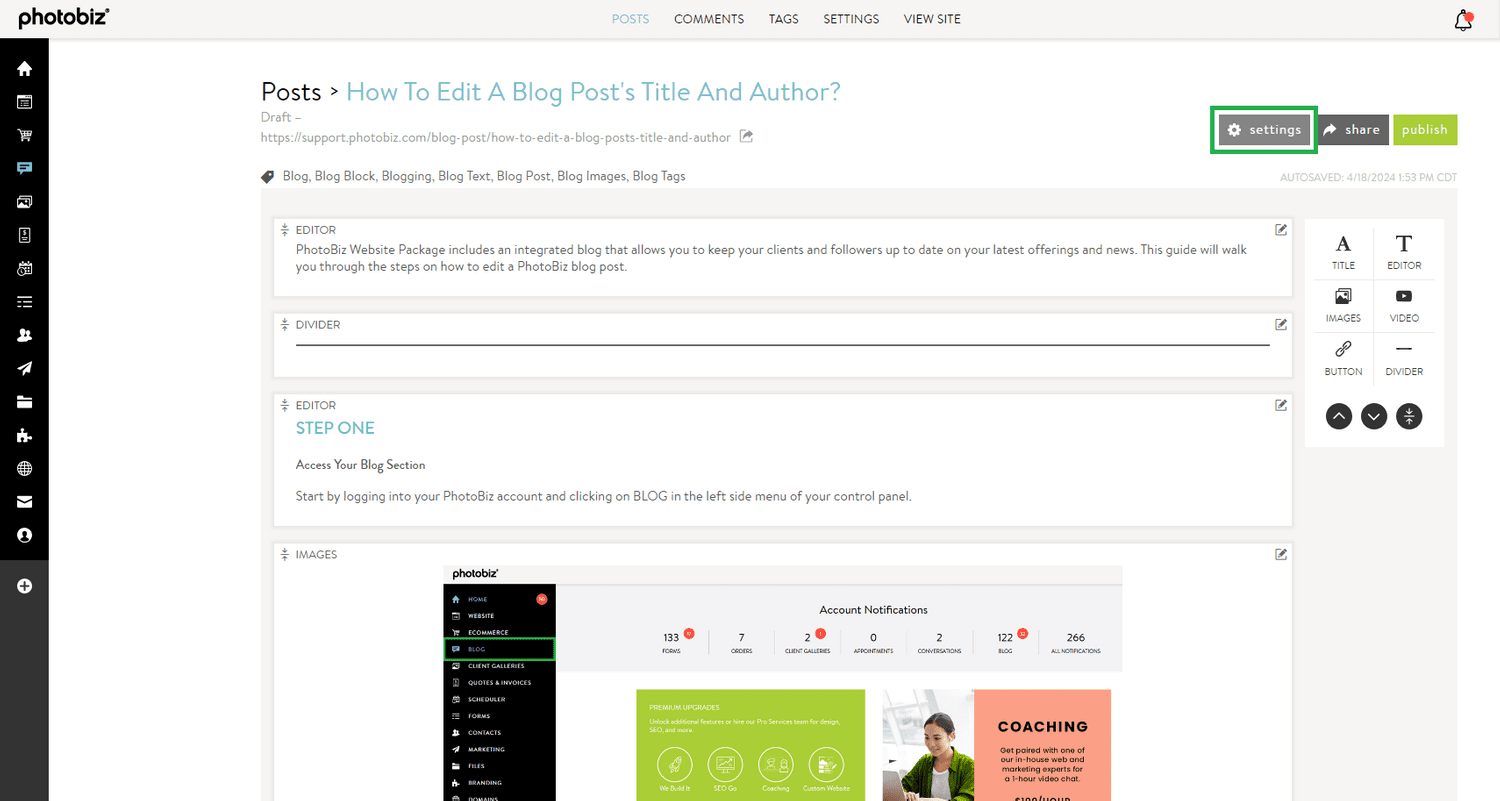Click the plus icon at the sidebar bottom

coord(24,586)
